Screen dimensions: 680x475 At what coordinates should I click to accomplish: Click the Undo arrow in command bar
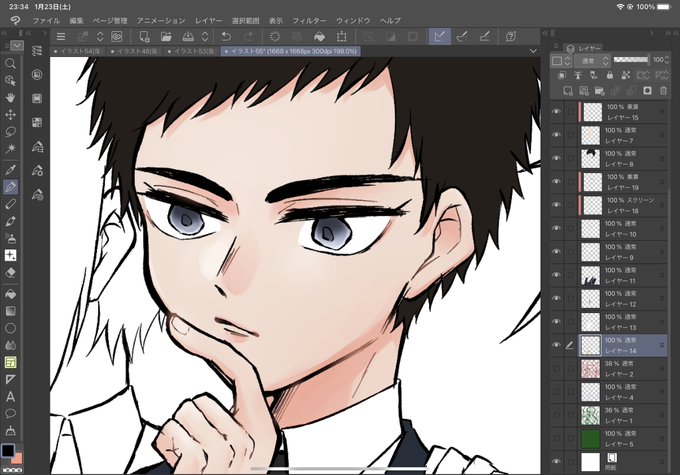(226, 36)
